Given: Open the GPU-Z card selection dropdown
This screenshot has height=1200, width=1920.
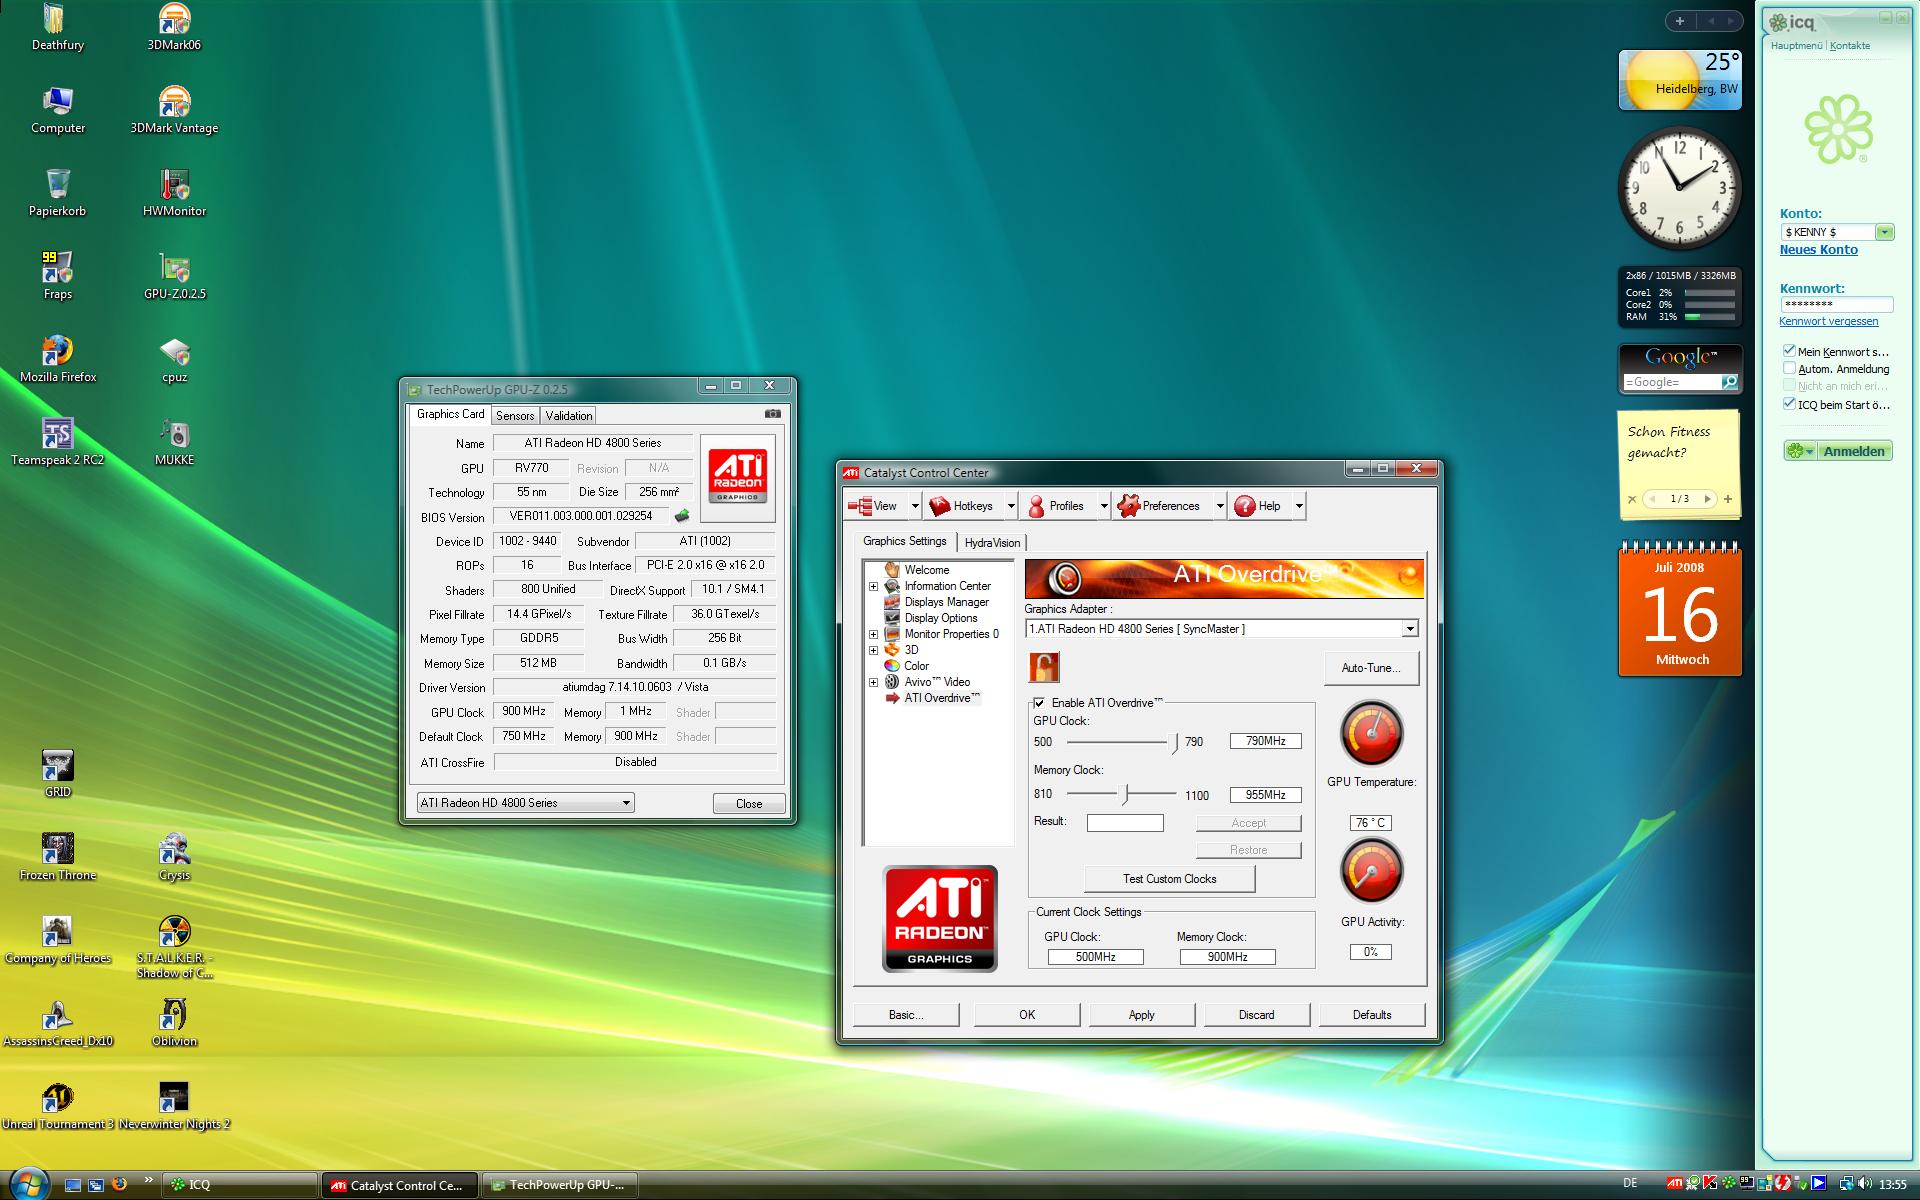Looking at the screenshot, I should pos(626,803).
